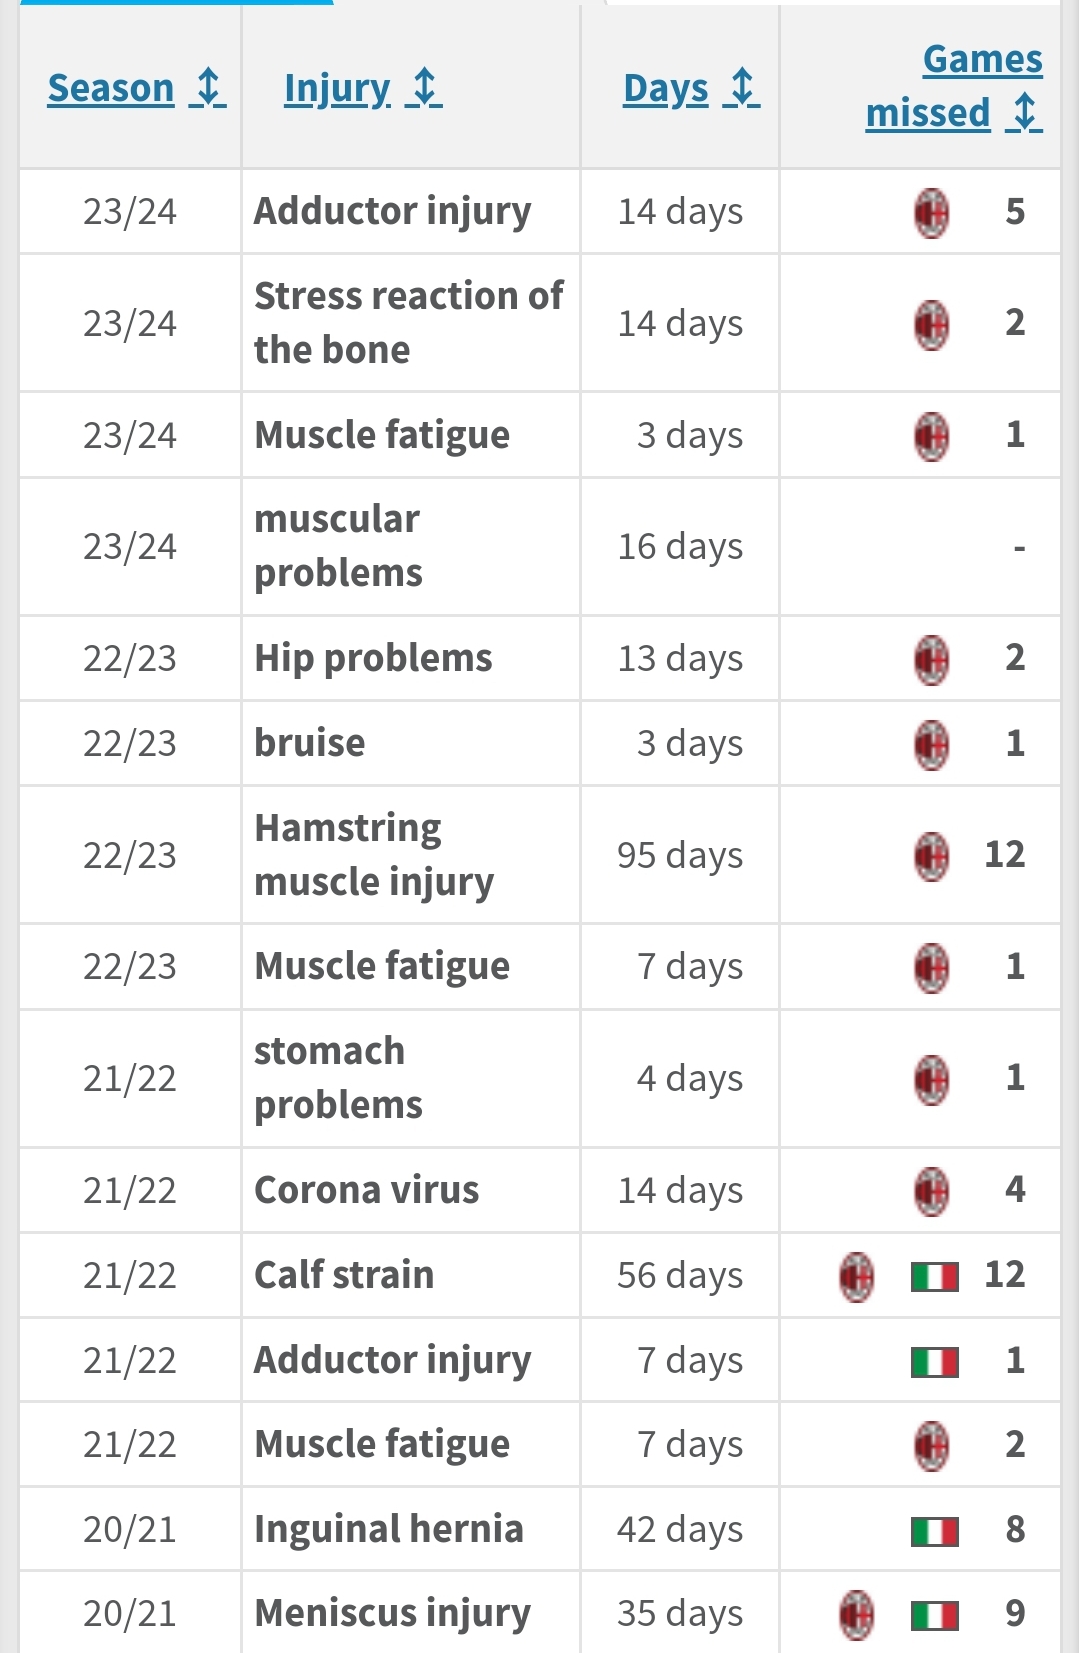This screenshot has width=1079, height=1653.
Task: Click Milan crest in Corona virus row
Action: (x=931, y=1191)
